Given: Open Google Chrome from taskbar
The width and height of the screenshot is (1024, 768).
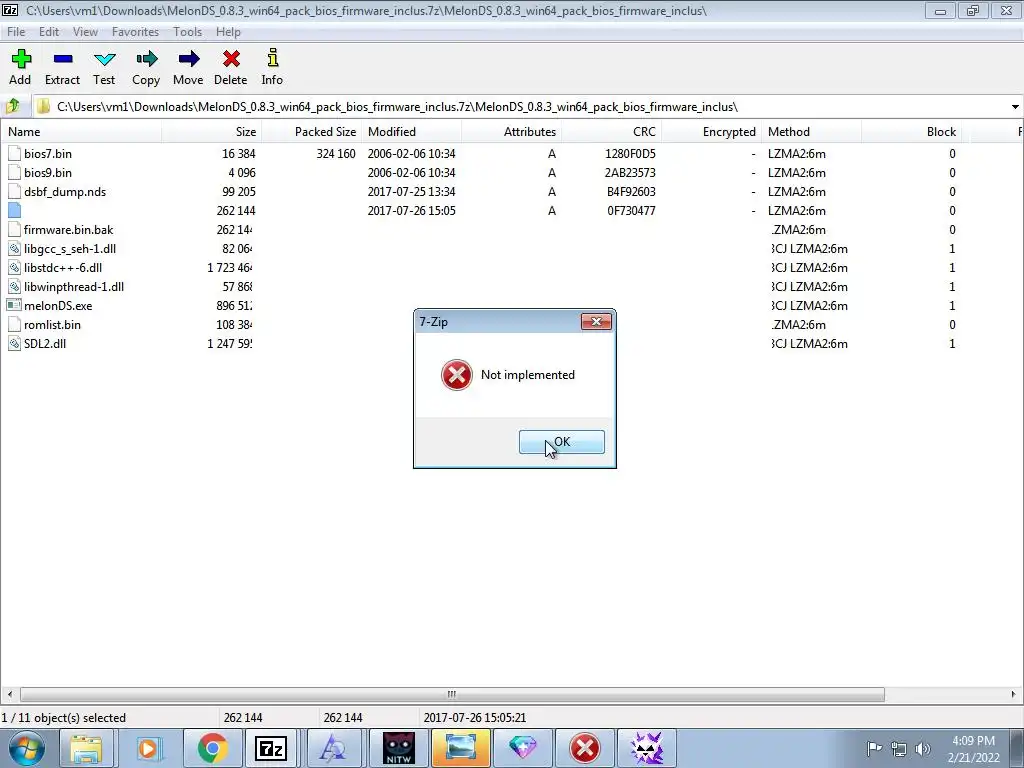Looking at the screenshot, I should 213,748.
